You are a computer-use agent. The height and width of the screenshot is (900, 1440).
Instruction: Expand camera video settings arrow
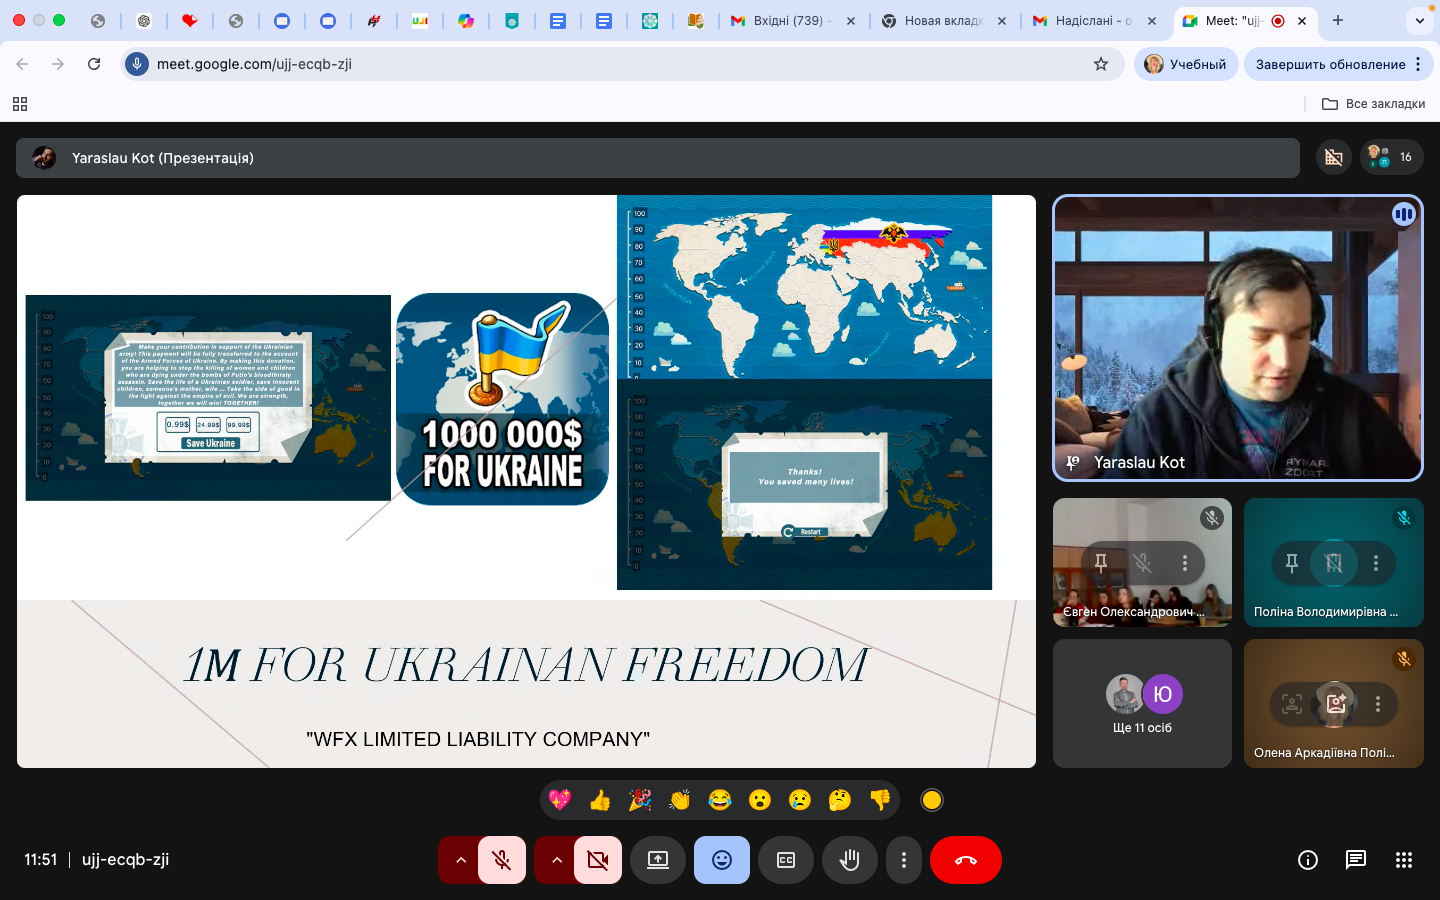pyautogui.click(x=556, y=860)
